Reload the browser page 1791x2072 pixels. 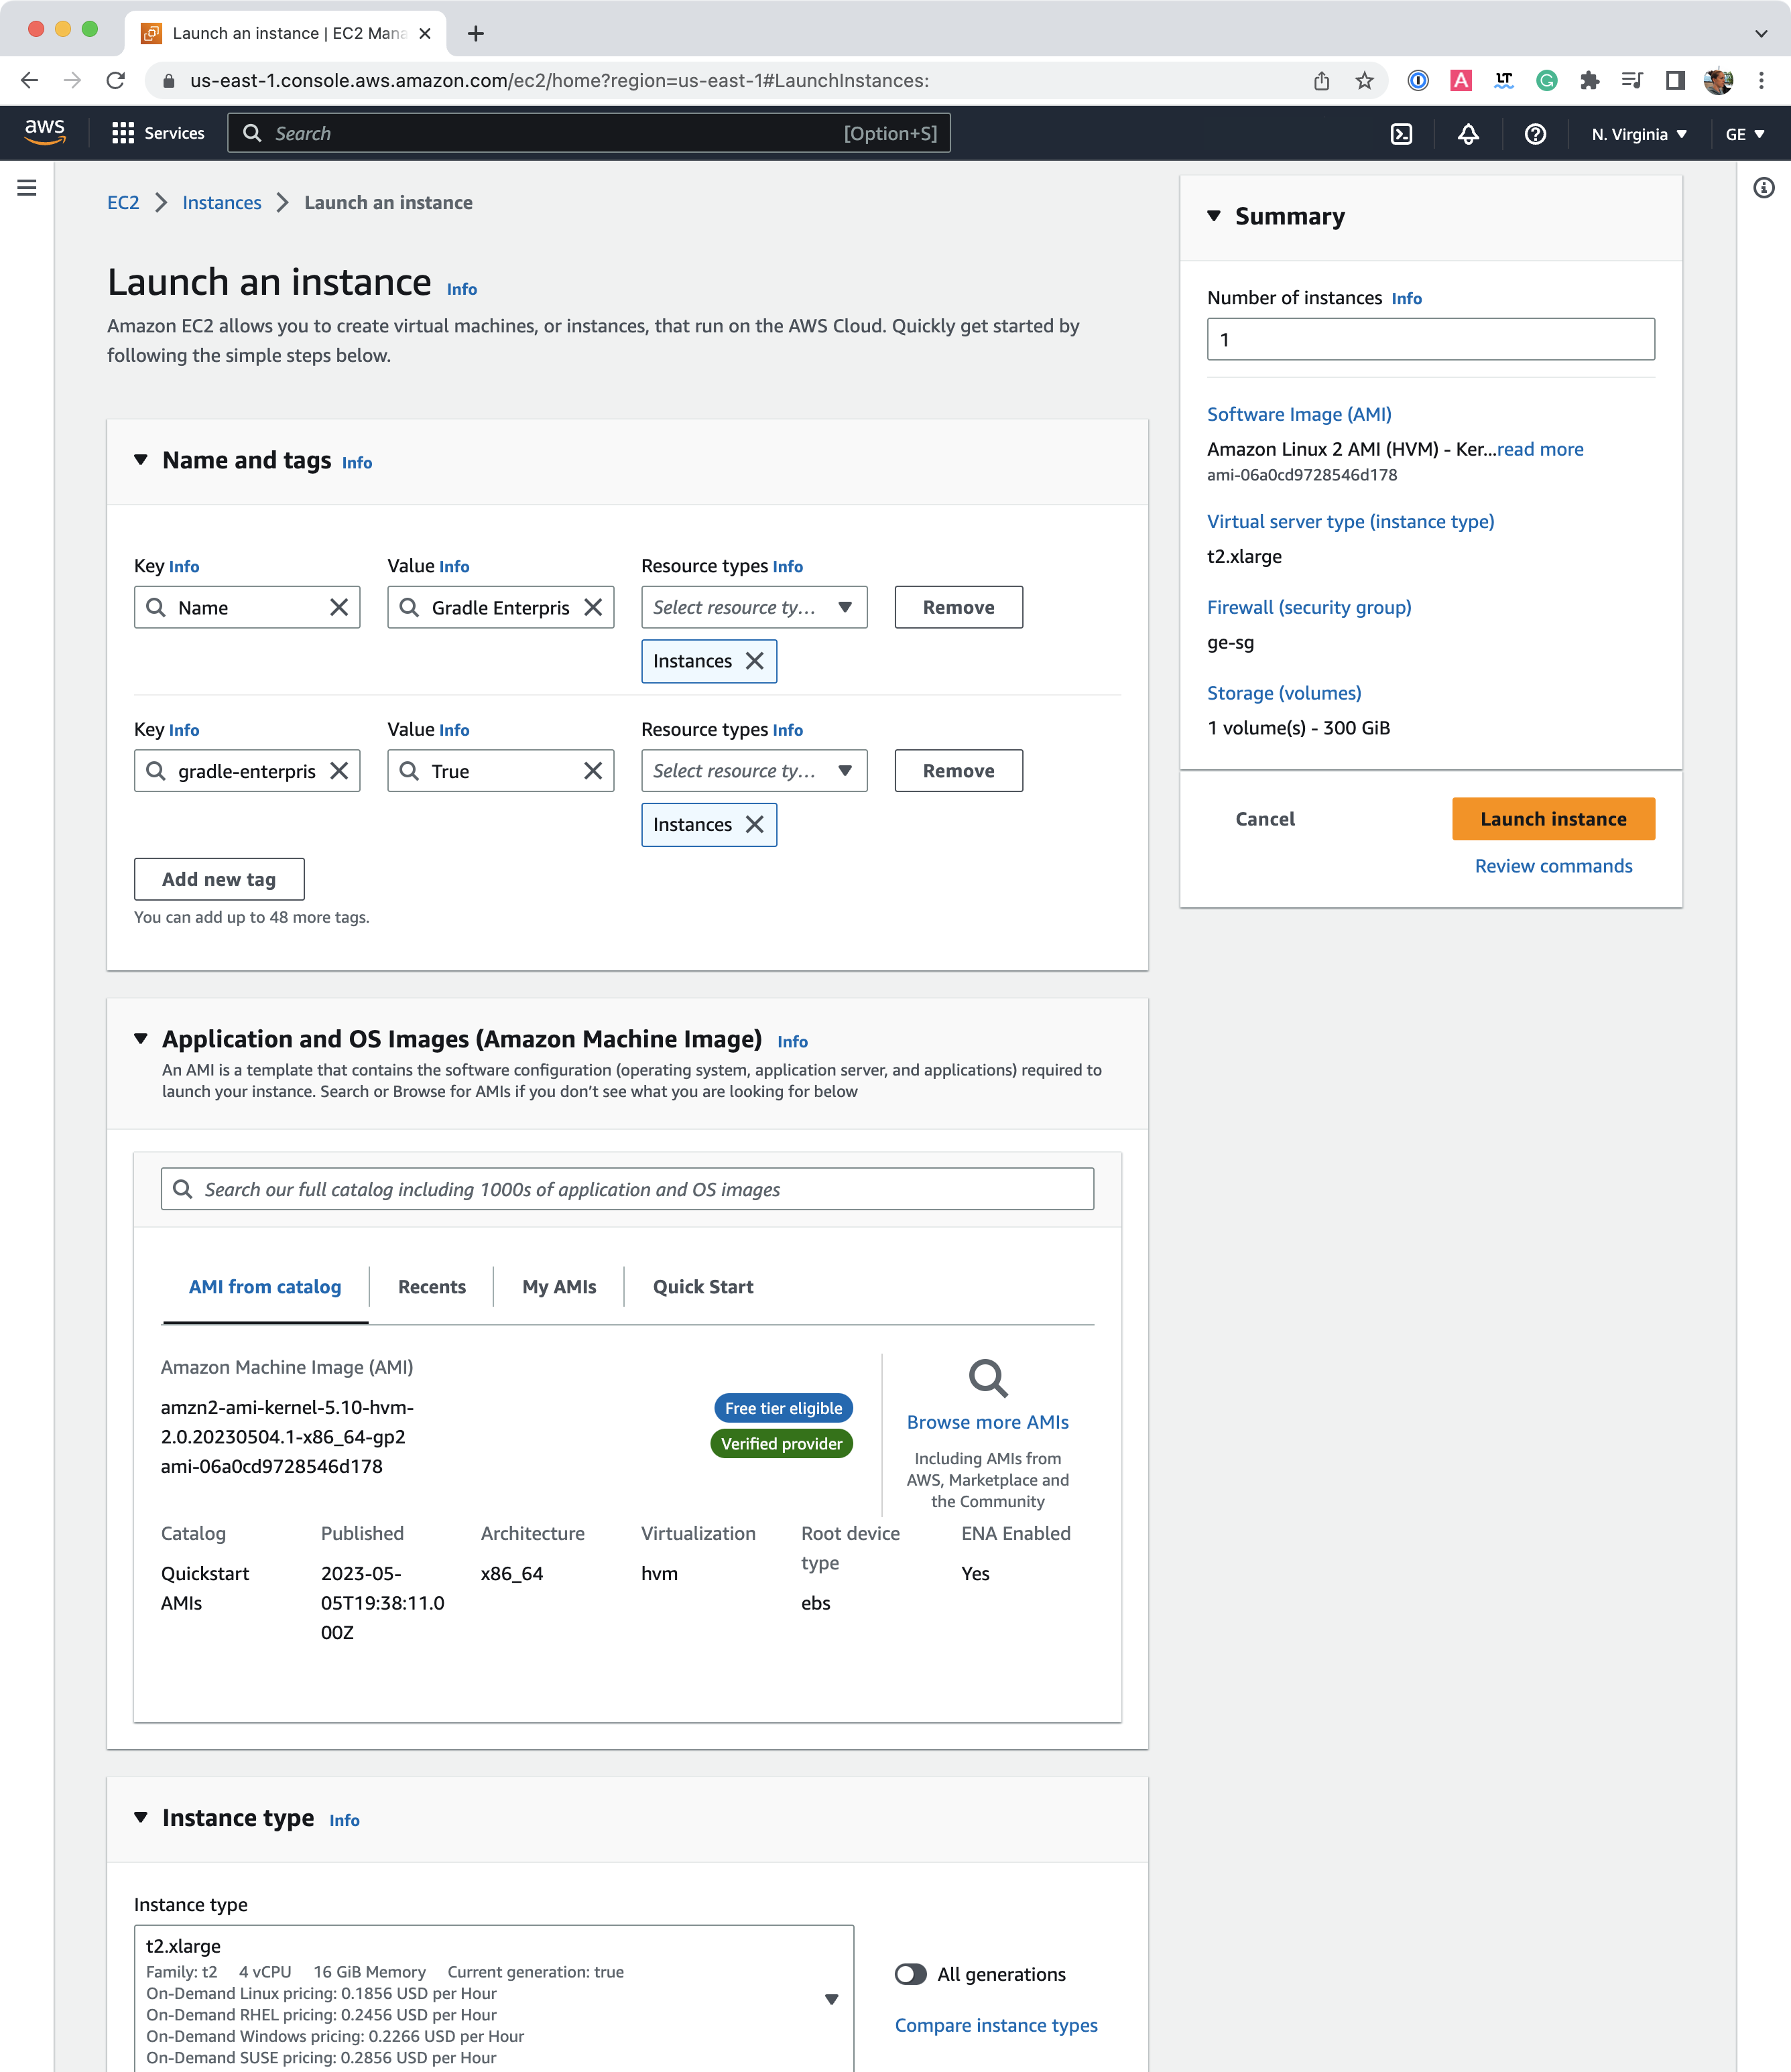tap(116, 81)
